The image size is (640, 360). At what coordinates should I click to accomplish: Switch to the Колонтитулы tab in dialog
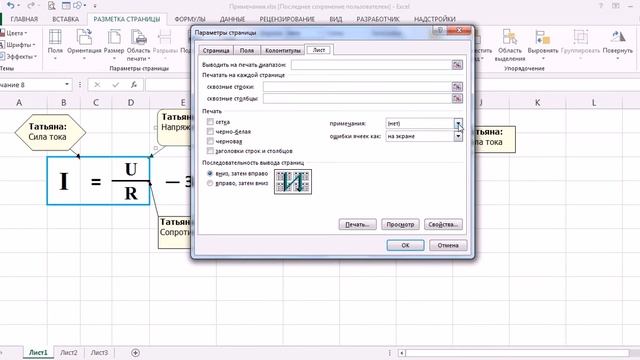(x=282, y=50)
